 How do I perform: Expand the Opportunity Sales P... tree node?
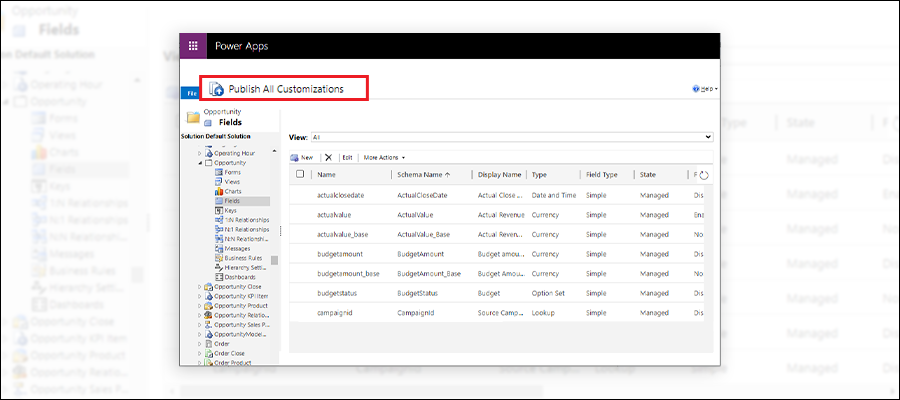(x=200, y=325)
